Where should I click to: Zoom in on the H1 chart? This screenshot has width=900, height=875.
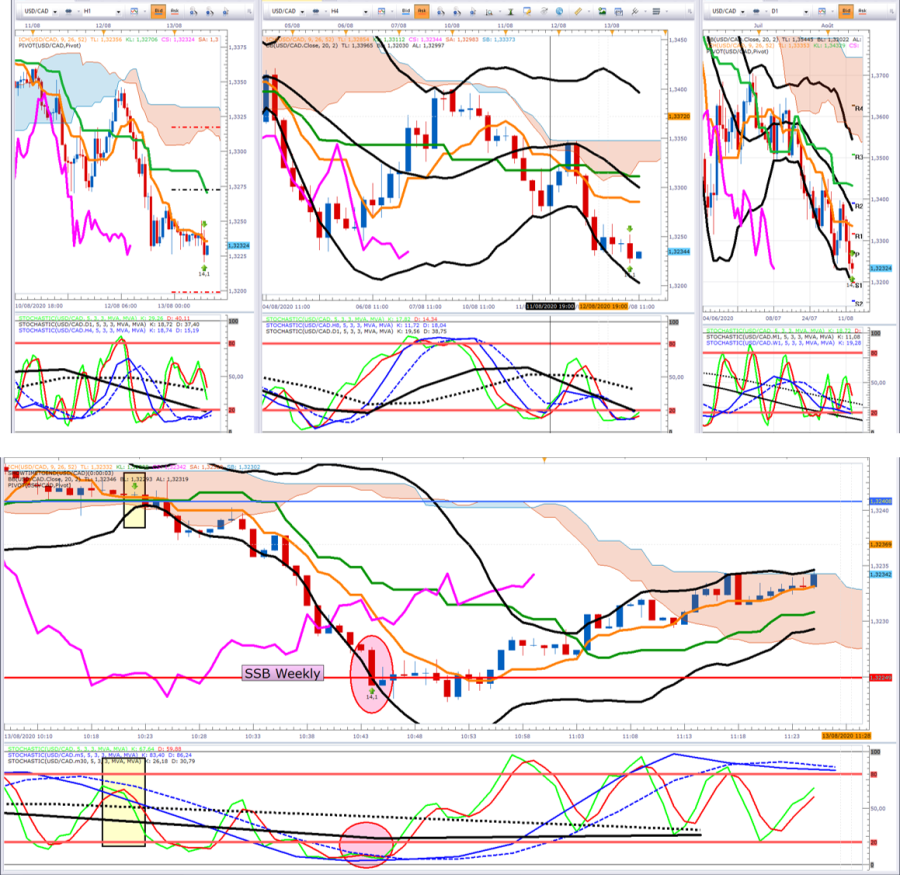click(193, 11)
